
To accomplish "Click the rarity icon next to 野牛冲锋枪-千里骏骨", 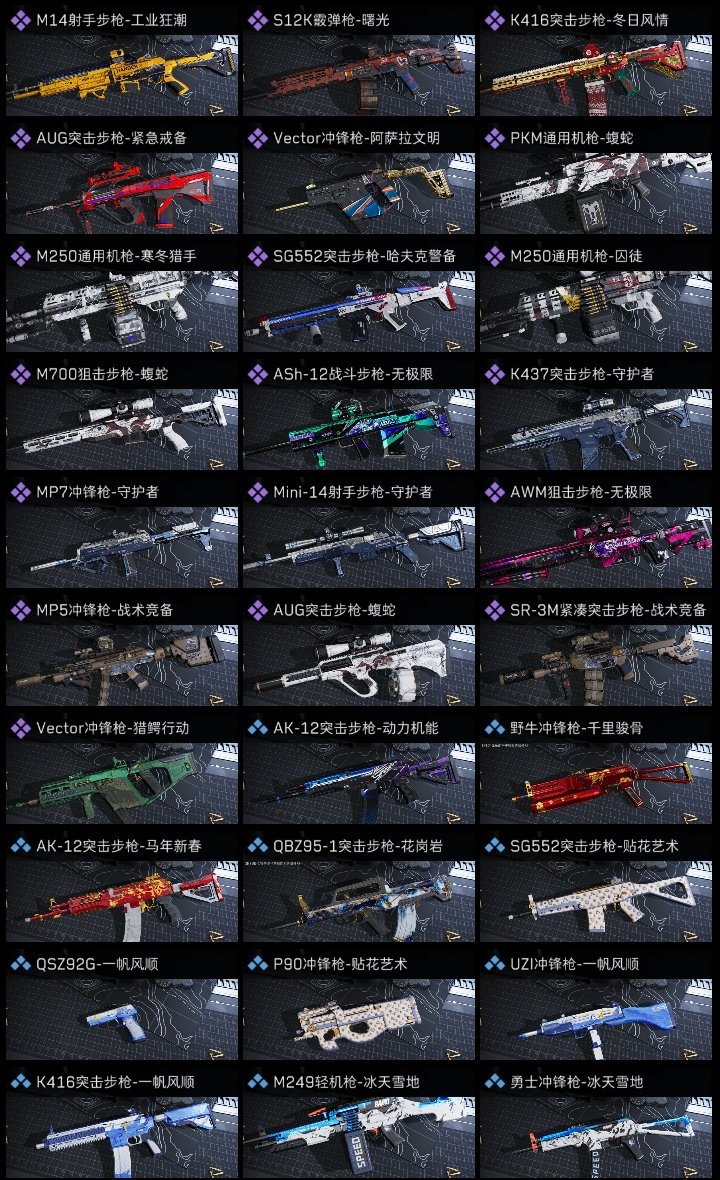I will point(494,728).
